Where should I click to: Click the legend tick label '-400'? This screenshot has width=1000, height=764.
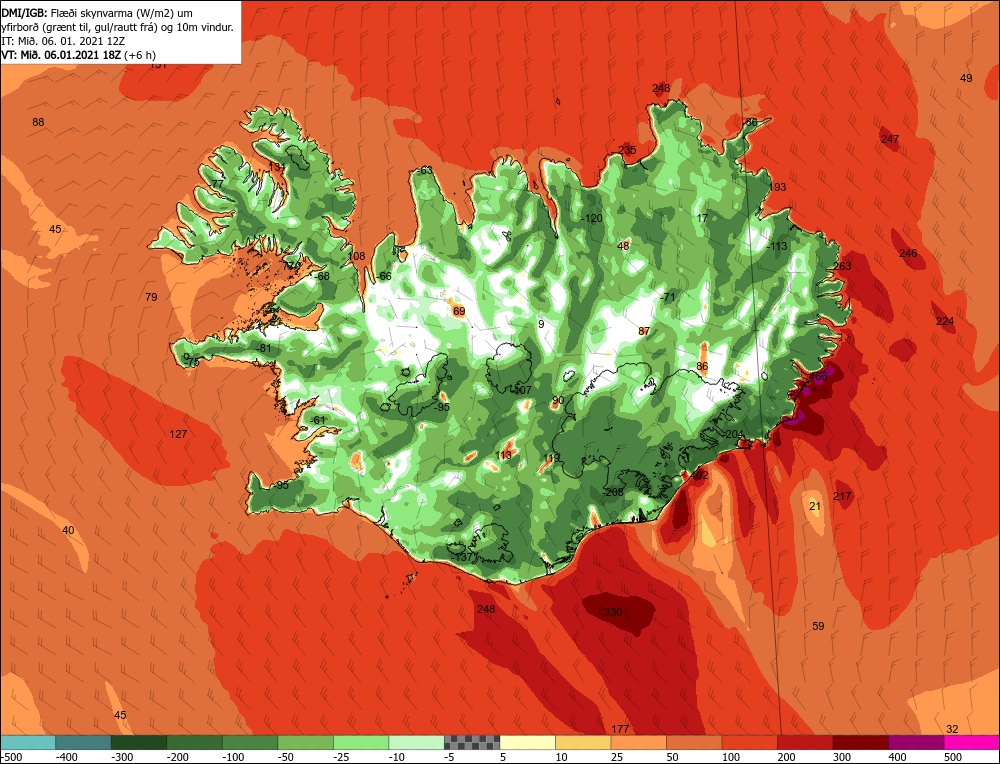click(66, 757)
